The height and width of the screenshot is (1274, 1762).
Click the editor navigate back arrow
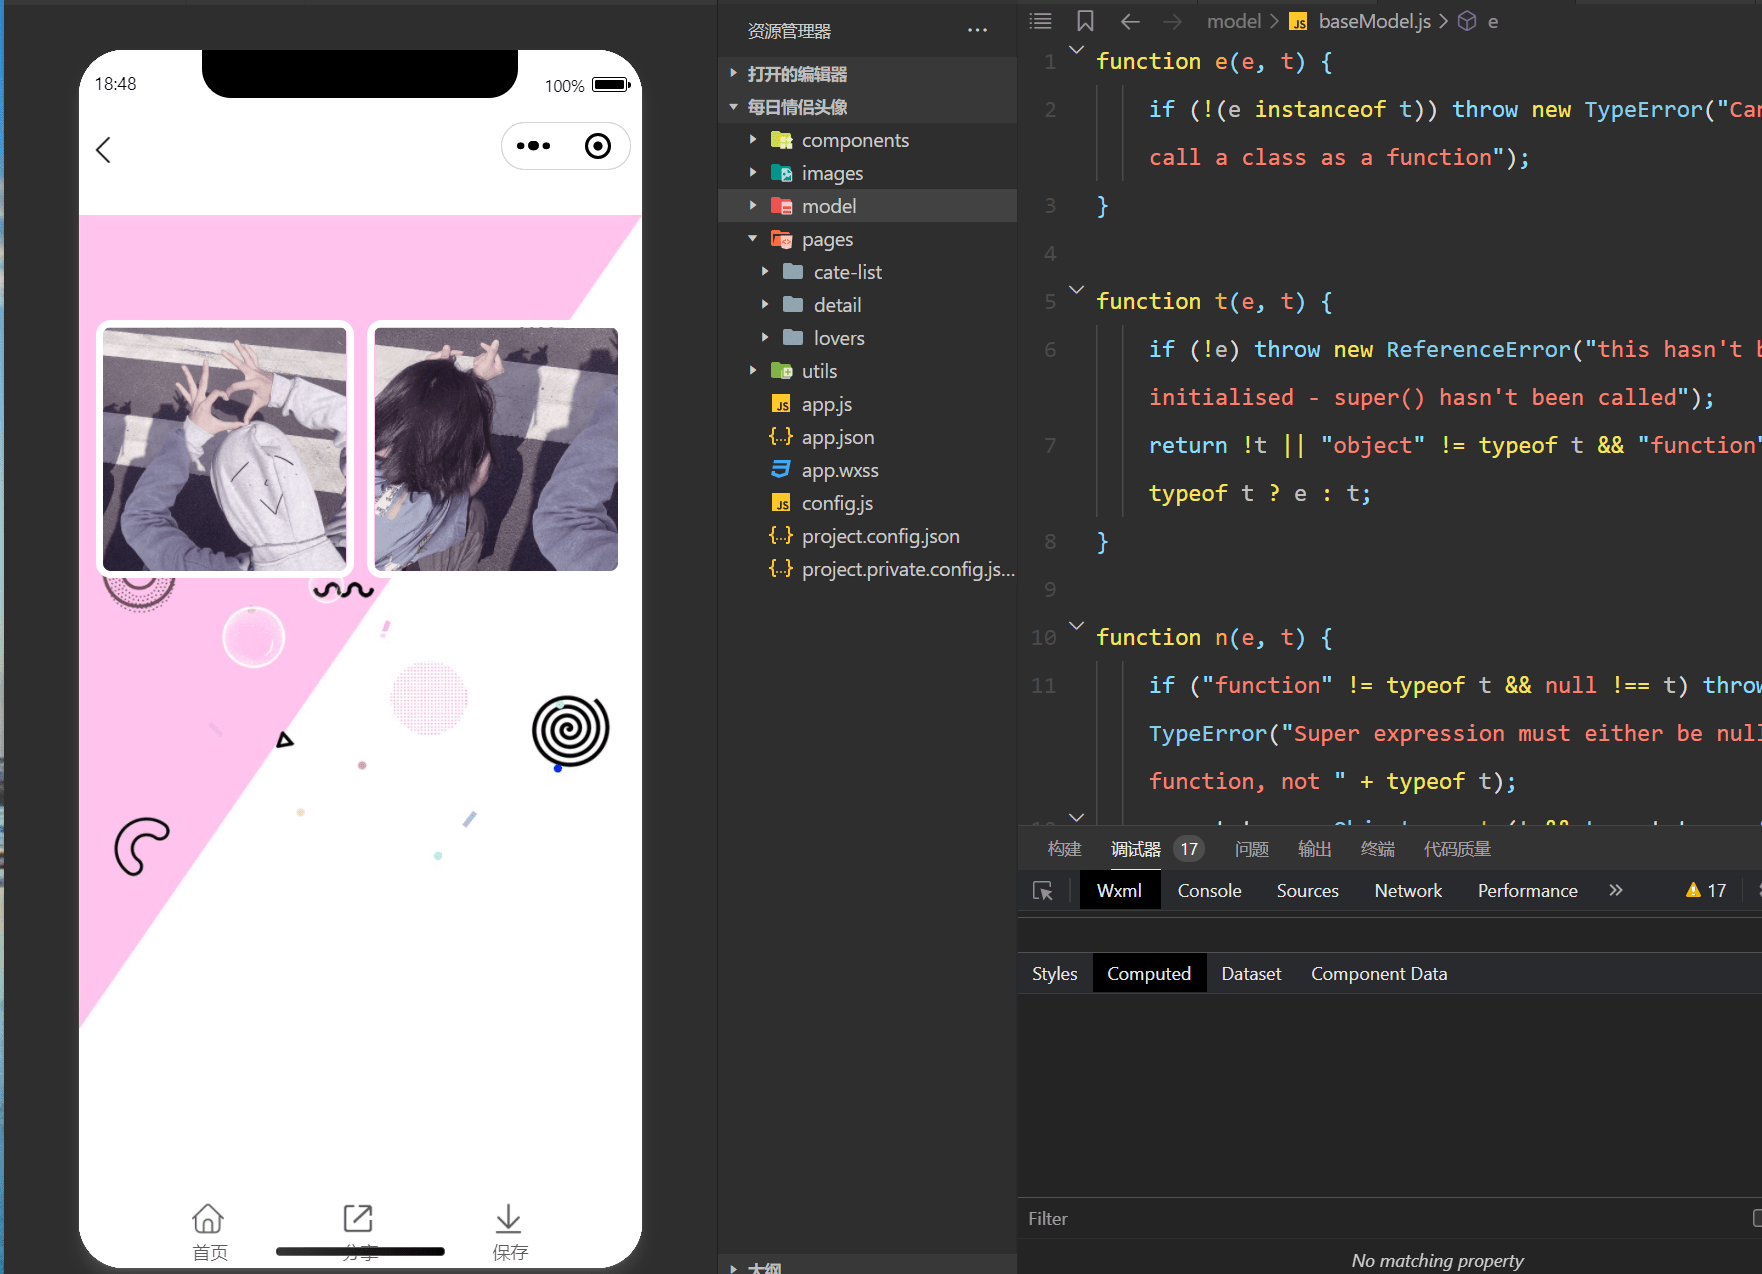tap(1130, 21)
